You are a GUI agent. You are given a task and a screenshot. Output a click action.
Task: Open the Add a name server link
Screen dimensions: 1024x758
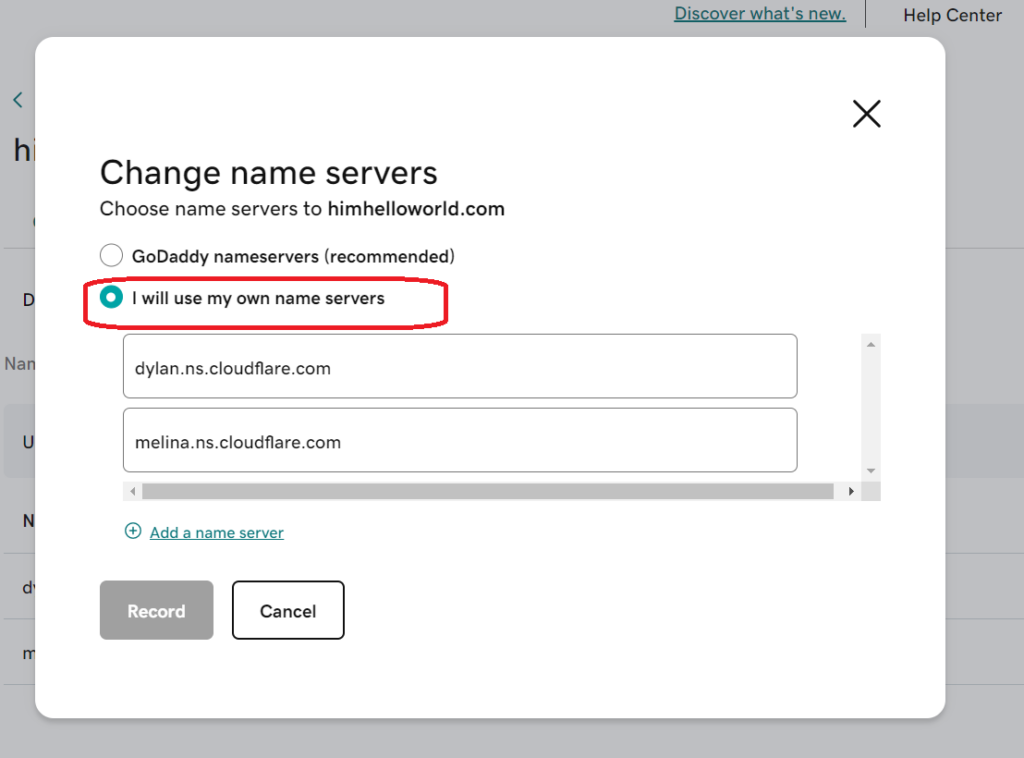point(216,532)
